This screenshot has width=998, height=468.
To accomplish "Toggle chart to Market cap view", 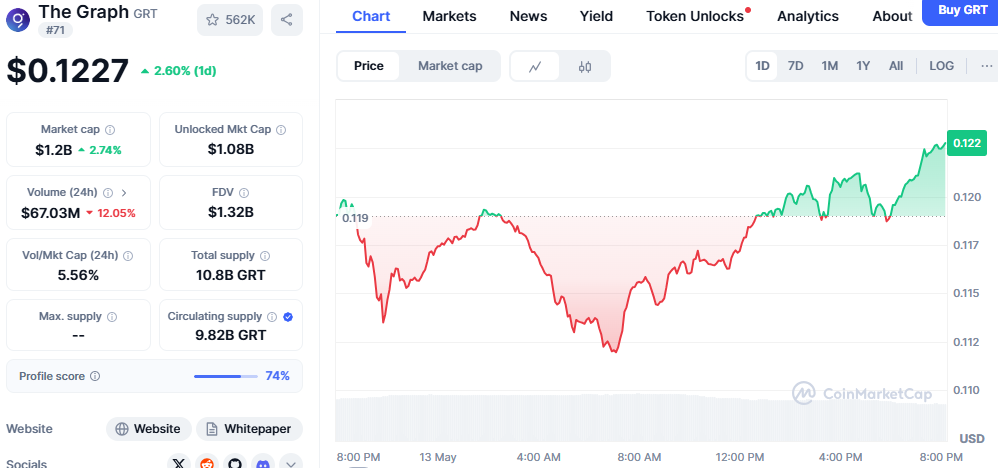I will (x=450, y=66).
